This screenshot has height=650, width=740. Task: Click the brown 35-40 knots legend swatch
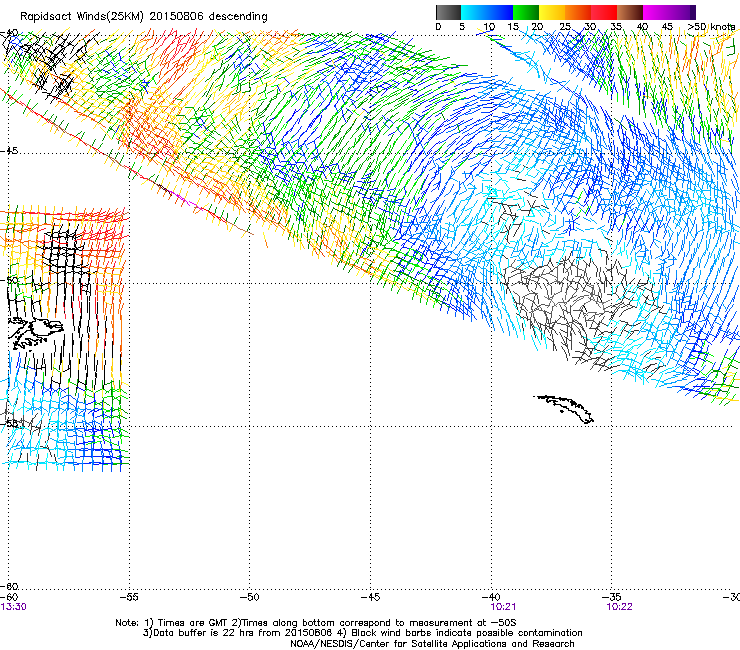(x=630, y=12)
